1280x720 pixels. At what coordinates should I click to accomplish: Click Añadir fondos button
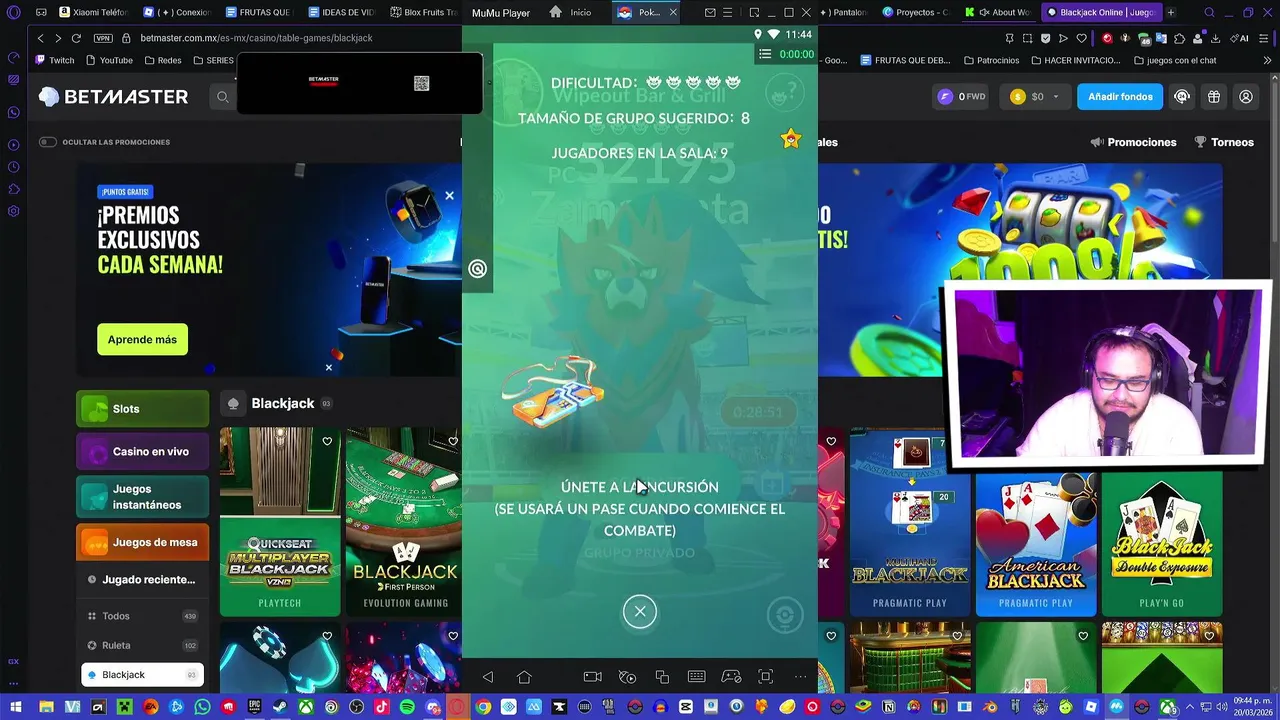1120,97
